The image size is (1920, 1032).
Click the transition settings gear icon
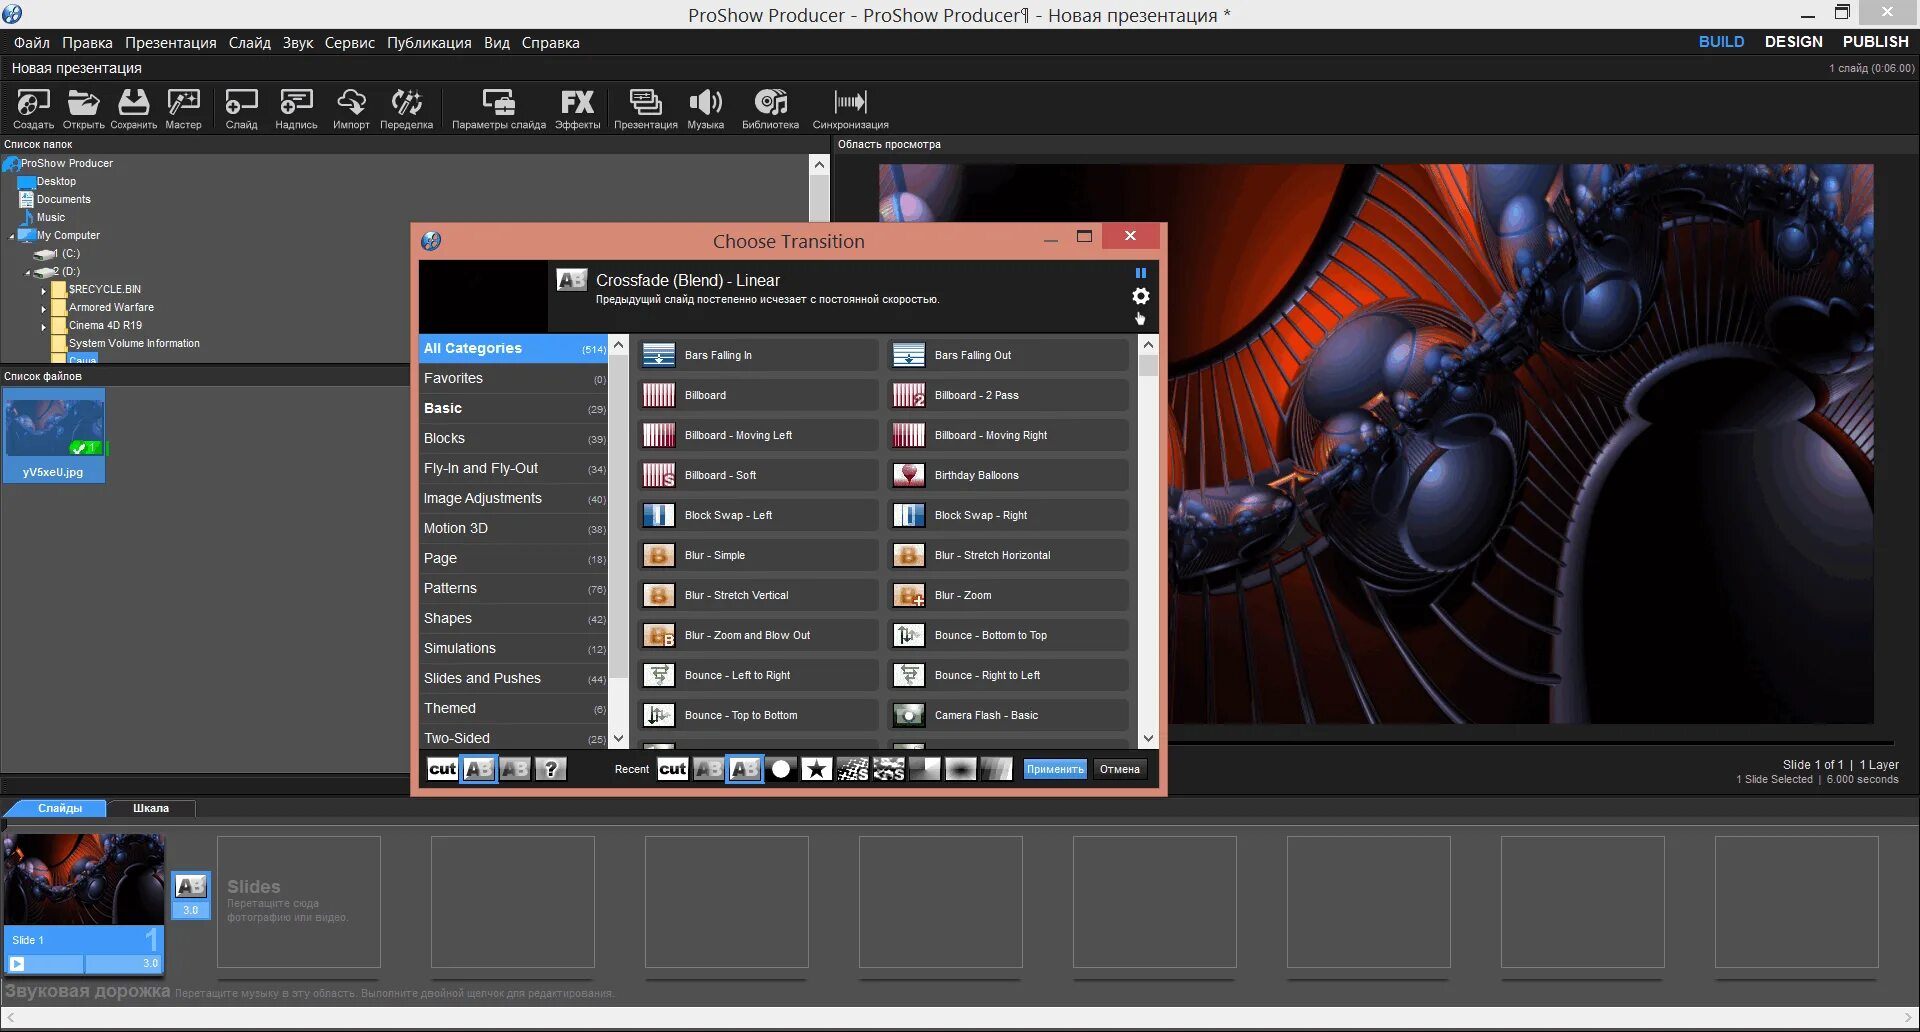click(1140, 296)
